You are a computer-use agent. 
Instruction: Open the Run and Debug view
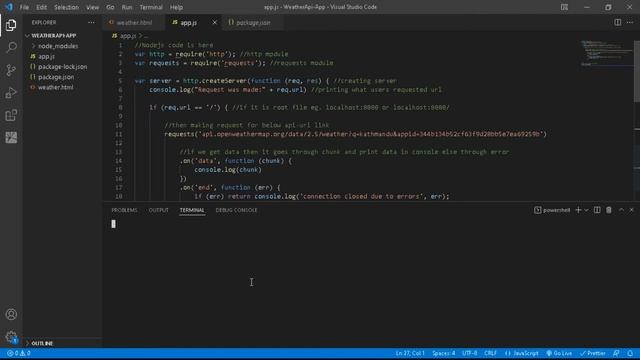(x=11, y=93)
